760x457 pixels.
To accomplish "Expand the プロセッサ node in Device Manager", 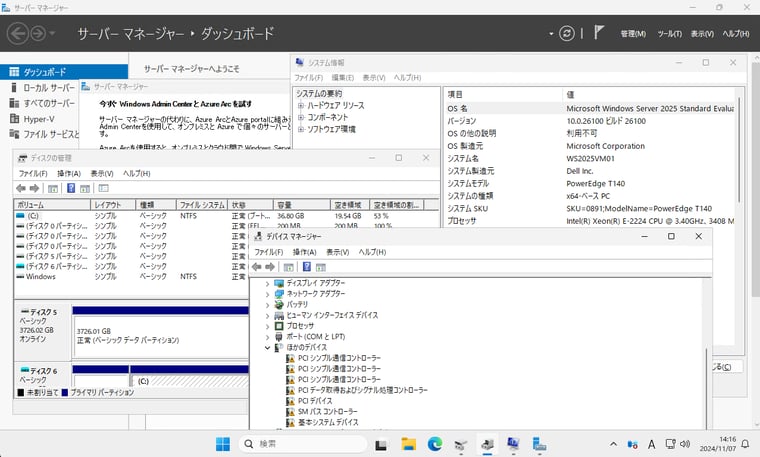I will [267, 326].
